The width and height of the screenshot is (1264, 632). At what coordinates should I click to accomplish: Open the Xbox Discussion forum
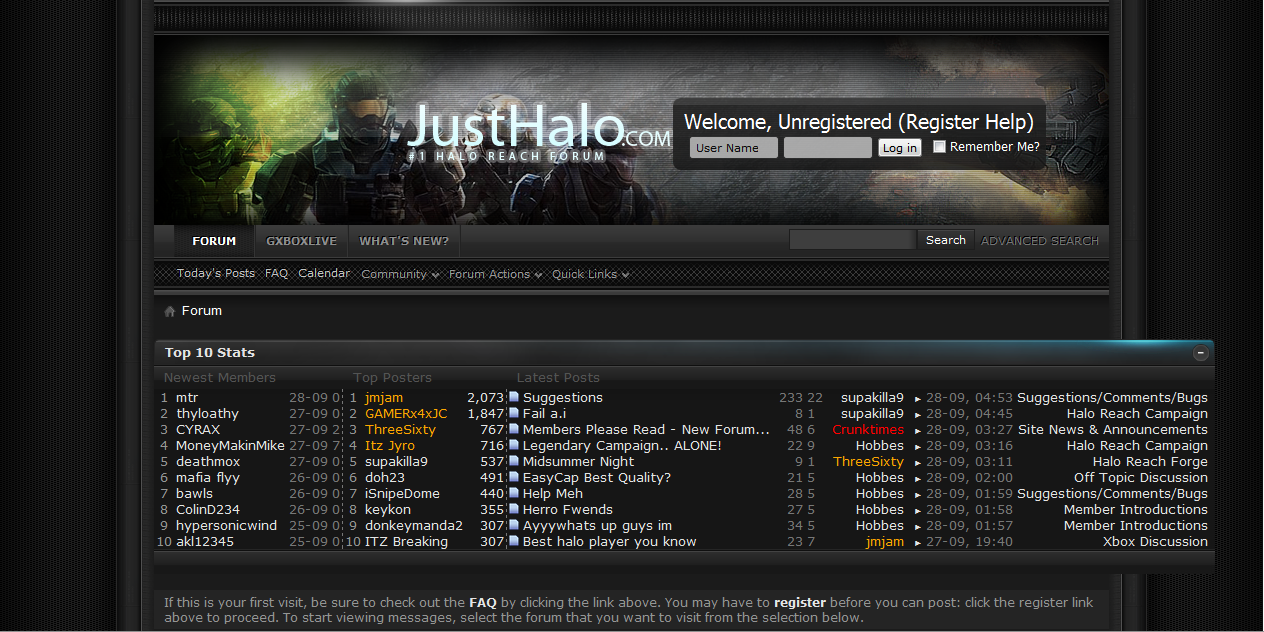click(x=1155, y=542)
